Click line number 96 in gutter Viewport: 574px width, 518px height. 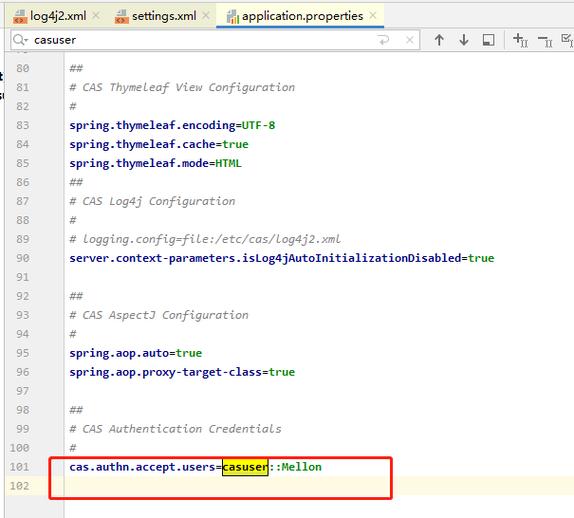tap(22, 372)
